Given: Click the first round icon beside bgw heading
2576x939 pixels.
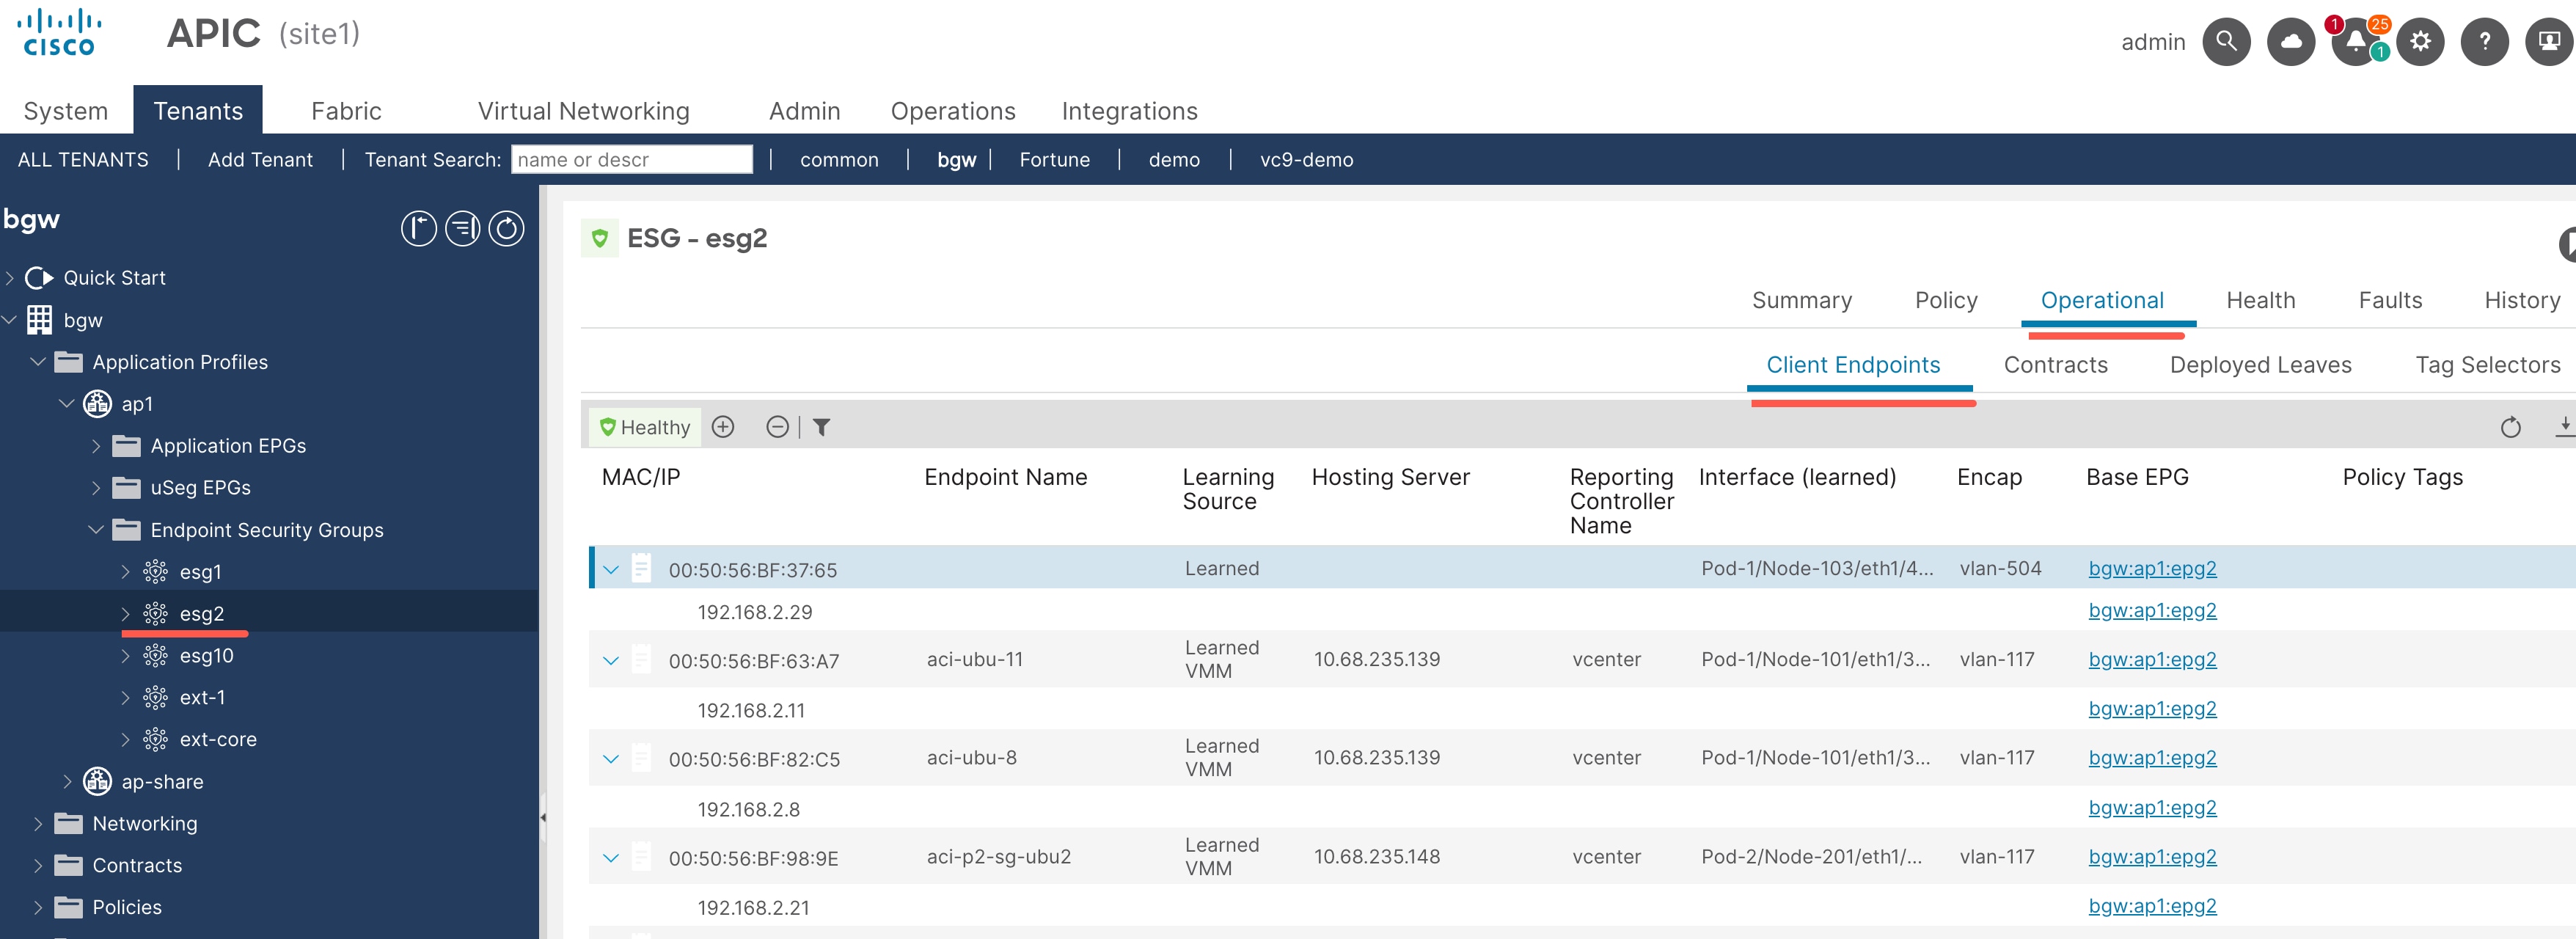Looking at the screenshot, I should pos(419,229).
